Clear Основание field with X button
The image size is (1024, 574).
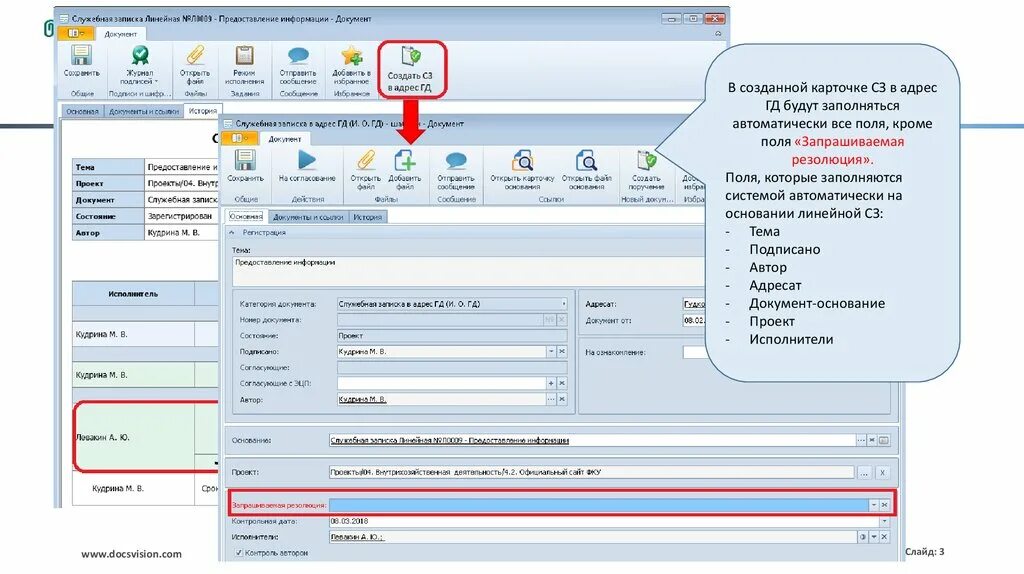[x=871, y=440]
